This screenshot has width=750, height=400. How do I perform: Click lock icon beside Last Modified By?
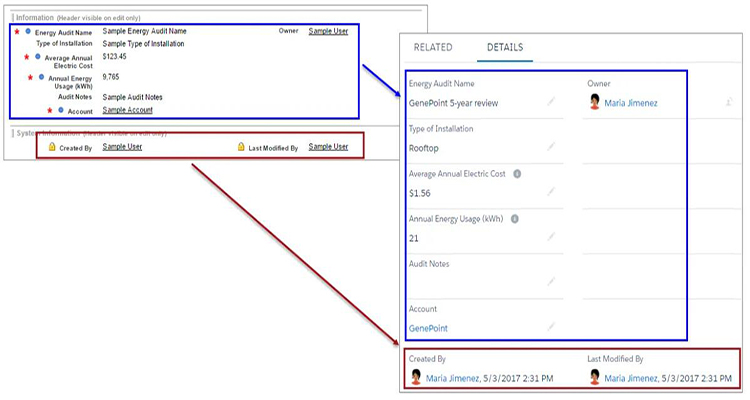241,147
